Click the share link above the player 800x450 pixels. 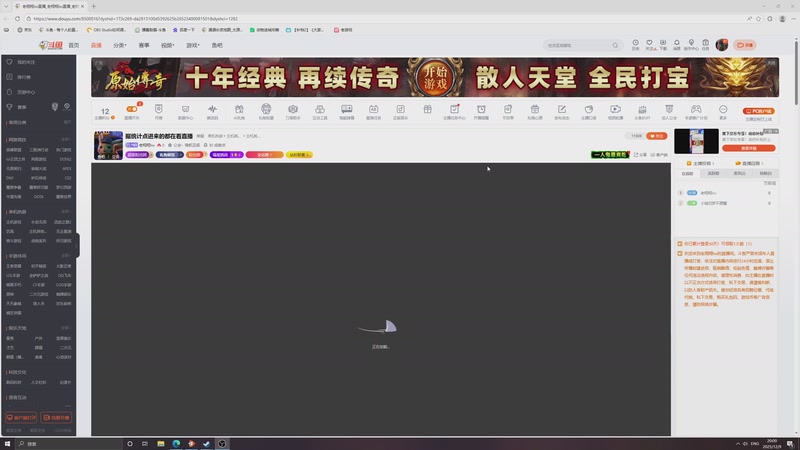640,155
